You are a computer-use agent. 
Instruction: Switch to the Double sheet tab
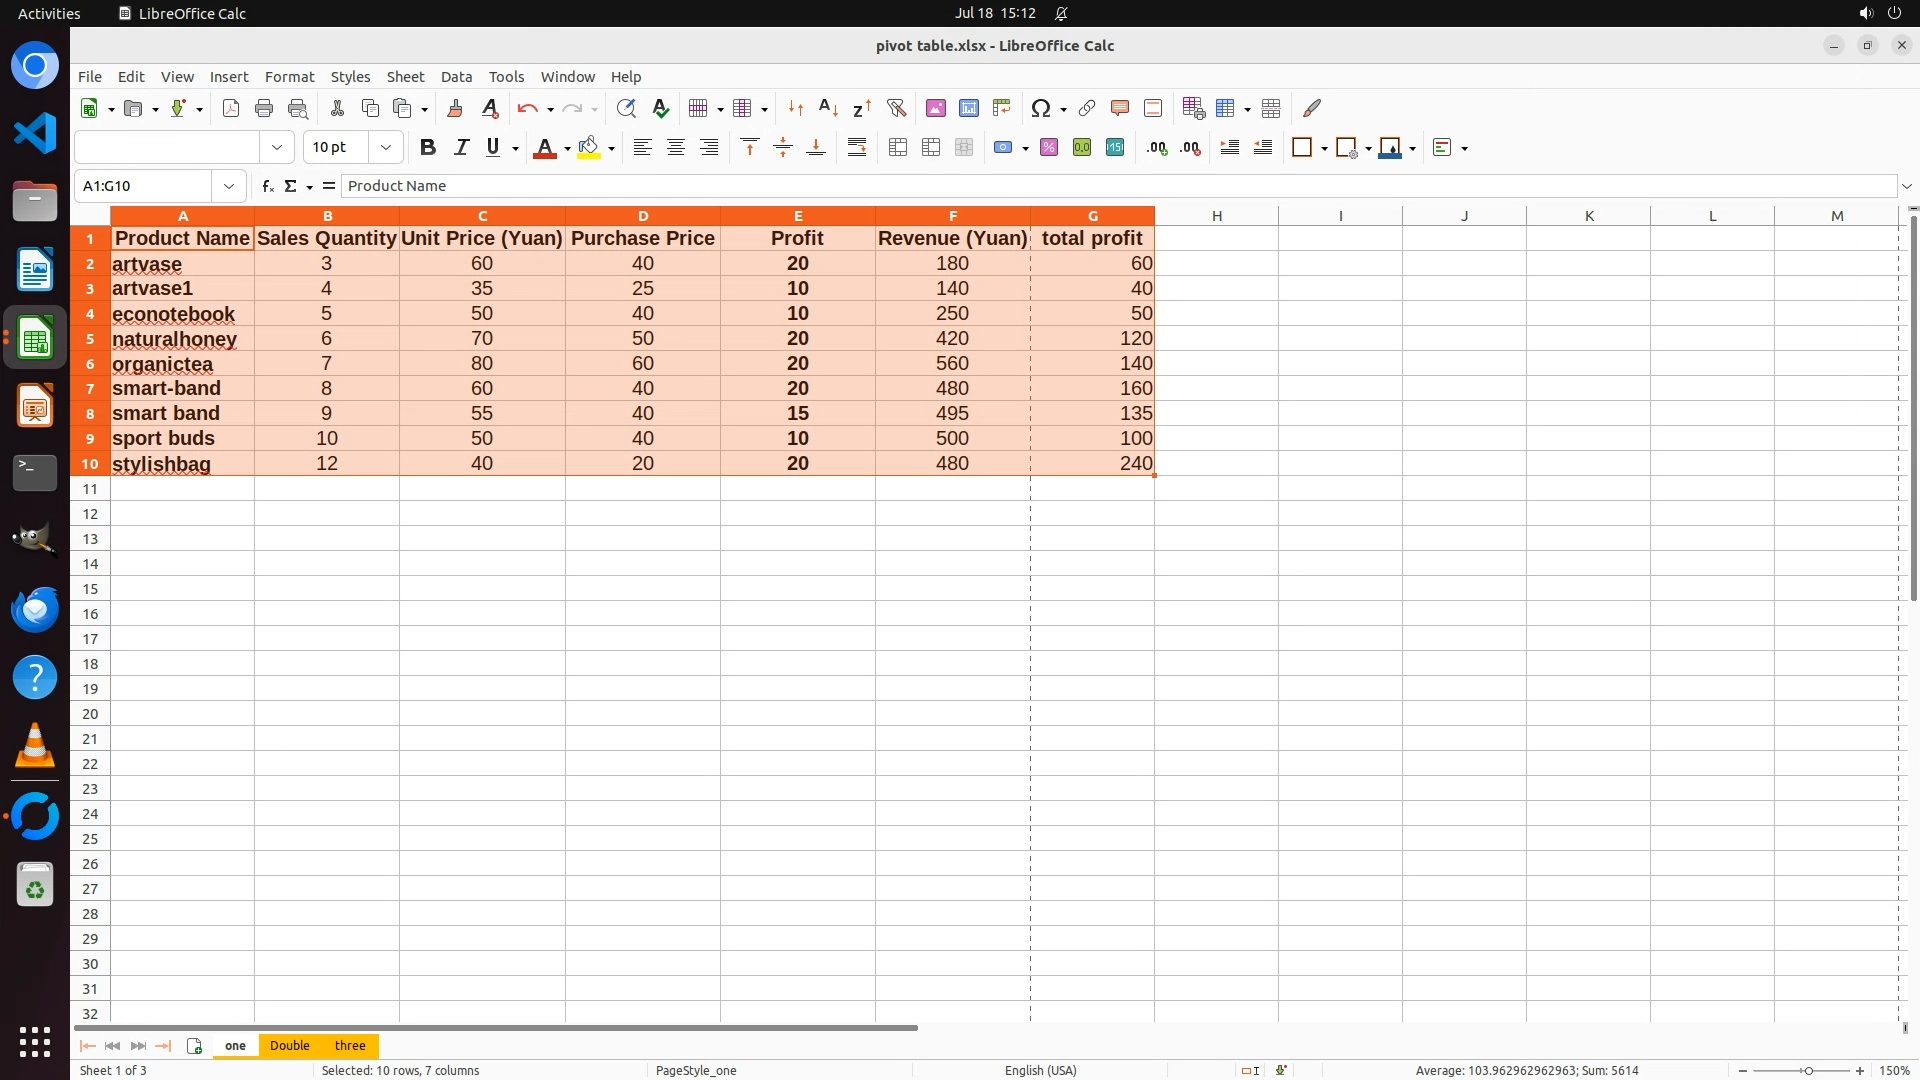pyautogui.click(x=289, y=1045)
